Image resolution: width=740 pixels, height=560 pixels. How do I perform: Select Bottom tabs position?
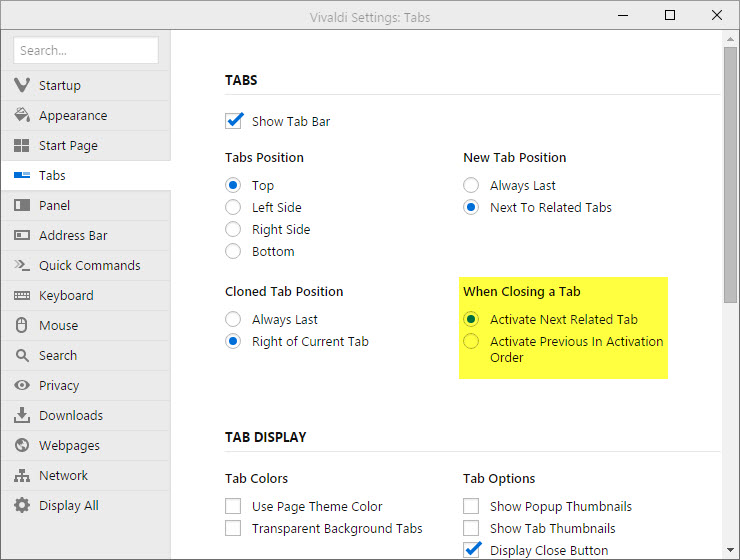[x=233, y=251]
